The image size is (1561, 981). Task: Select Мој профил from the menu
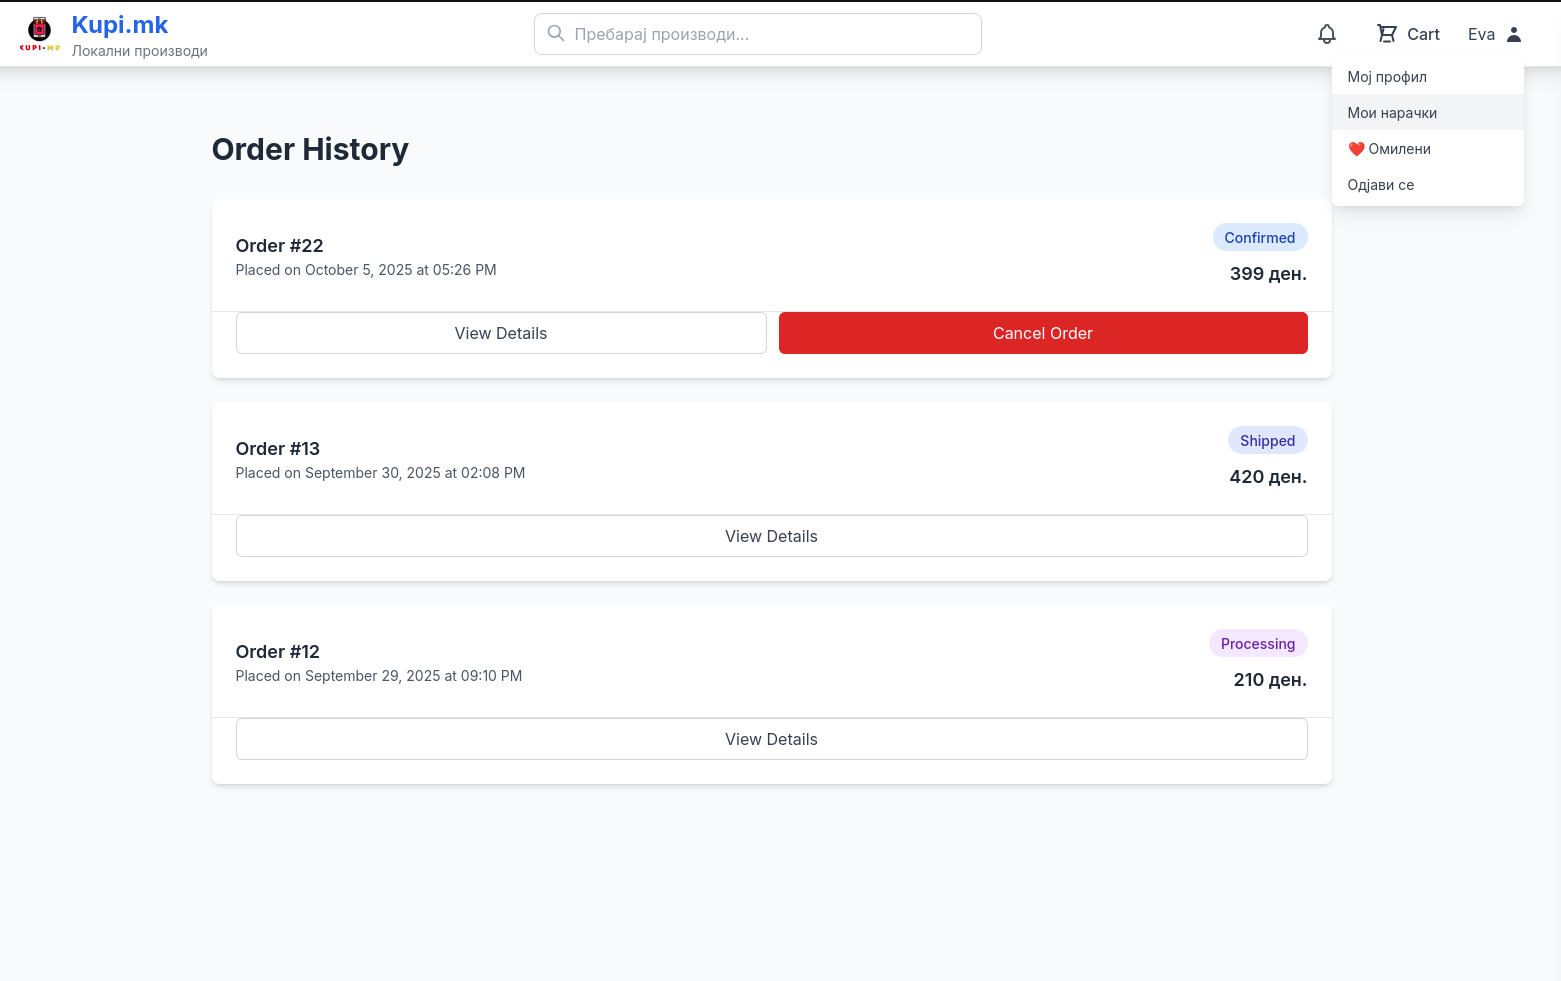[x=1387, y=77]
